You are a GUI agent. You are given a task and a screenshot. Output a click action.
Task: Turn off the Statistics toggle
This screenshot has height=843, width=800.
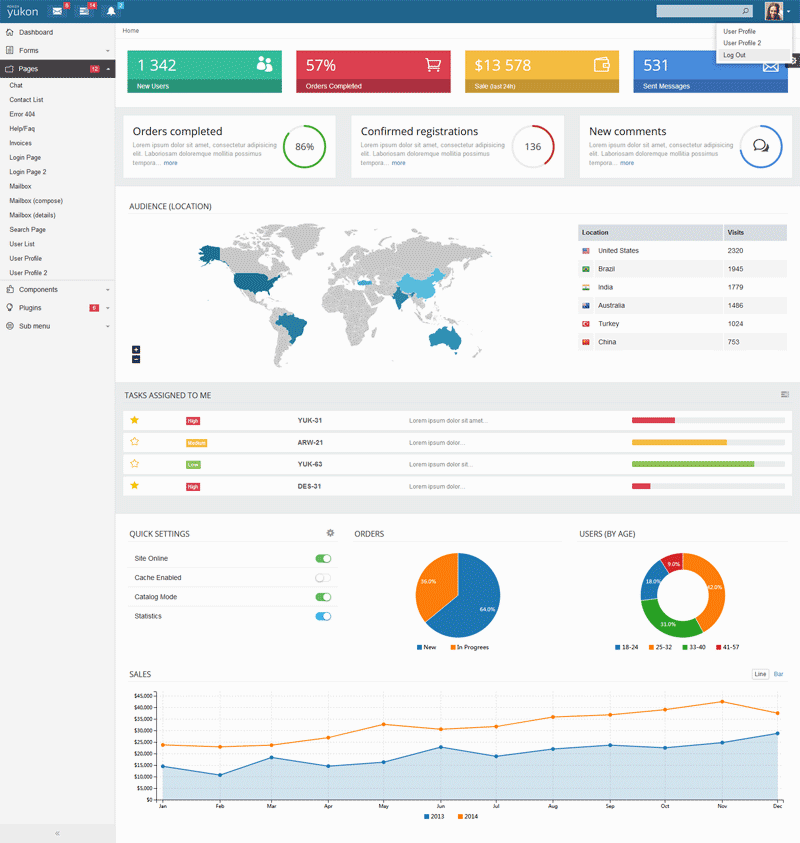322,616
